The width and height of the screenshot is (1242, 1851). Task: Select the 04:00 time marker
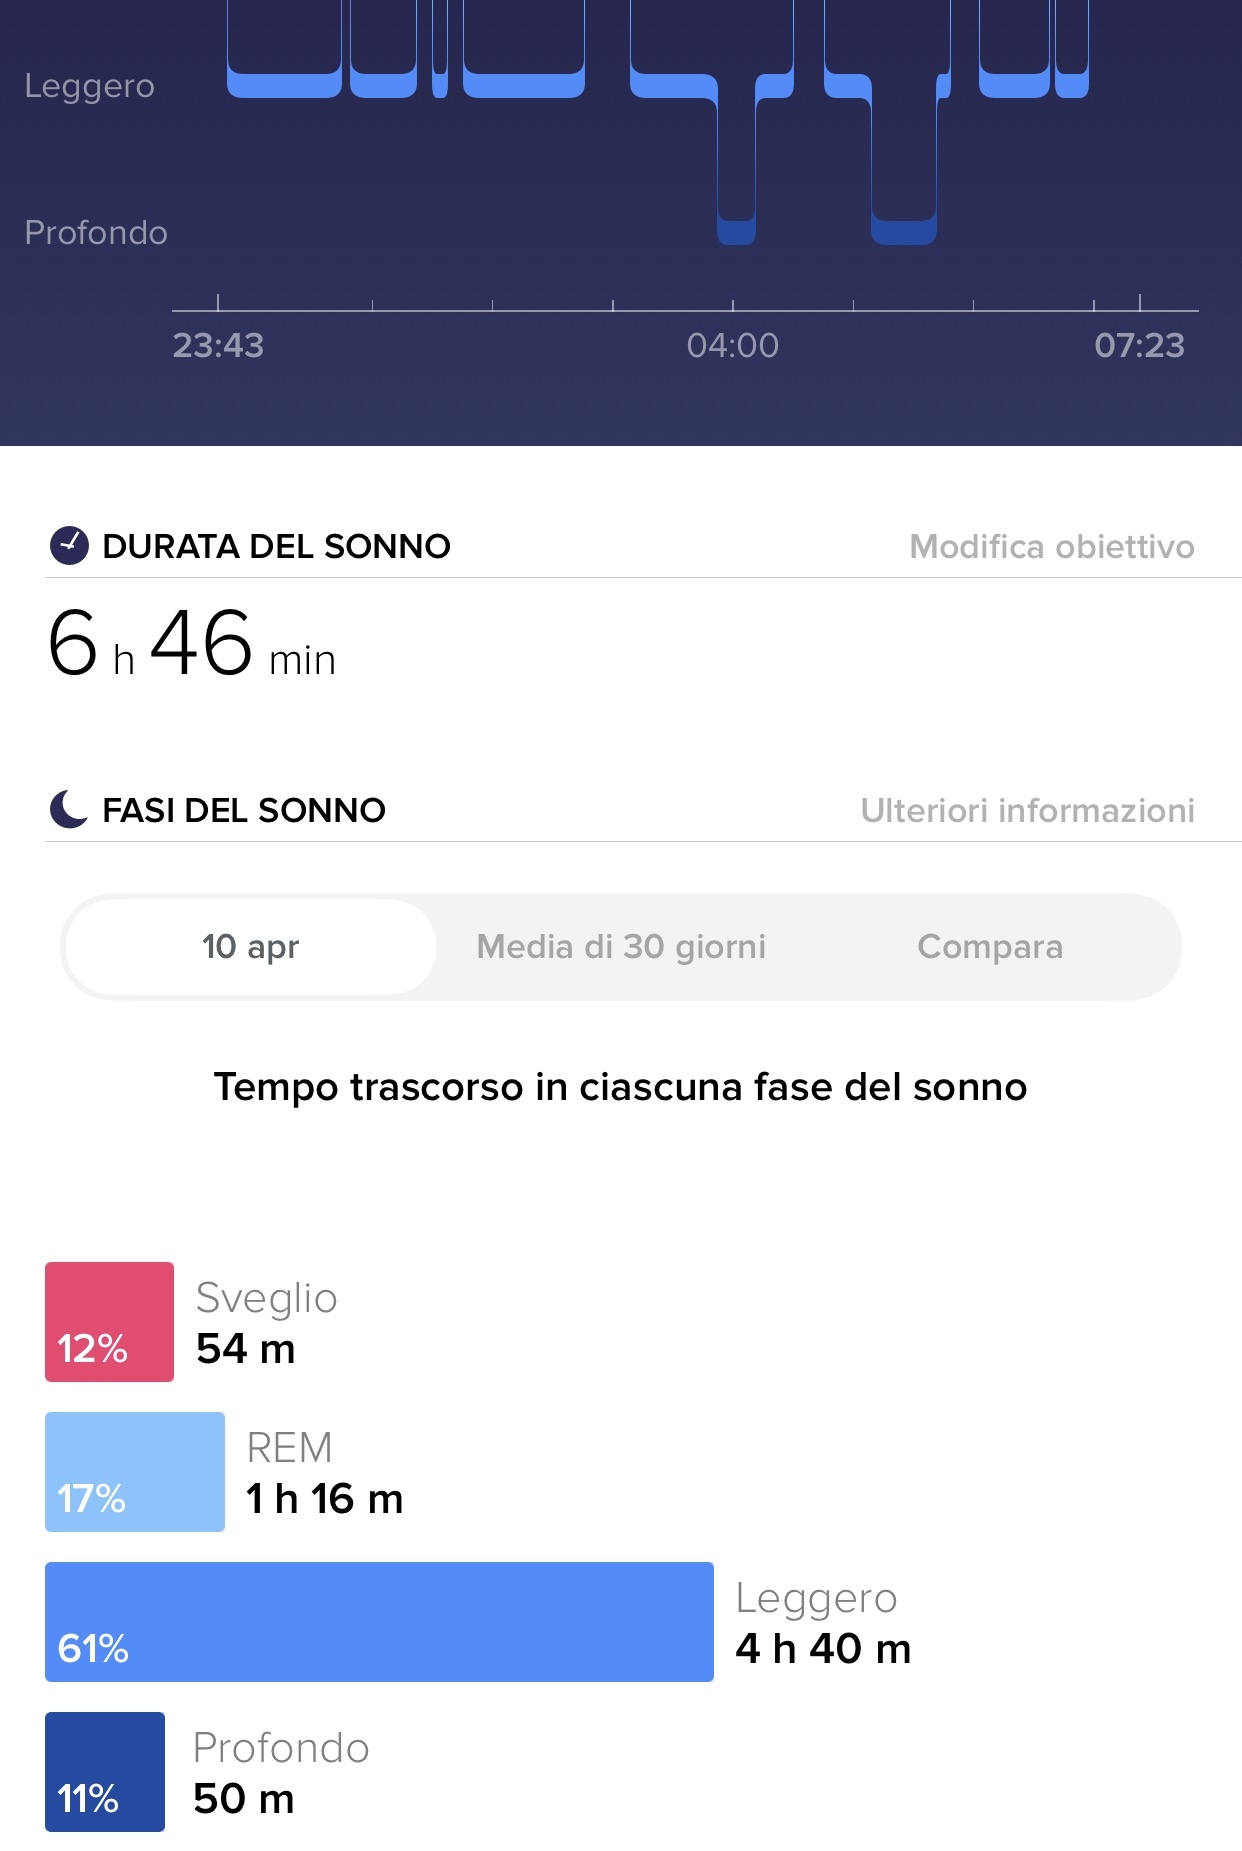pos(733,346)
